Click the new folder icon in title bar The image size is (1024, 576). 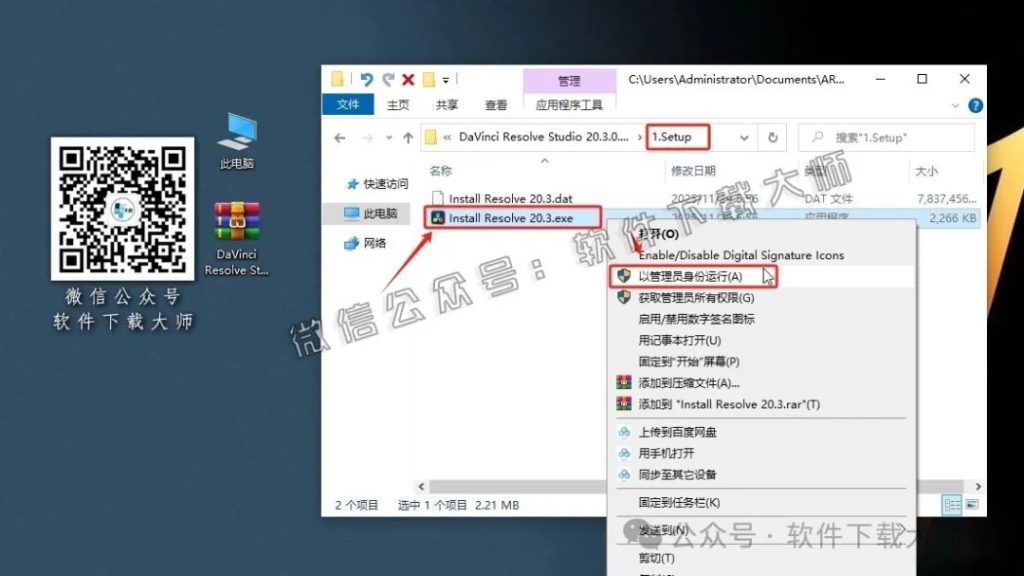coord(339,80)
